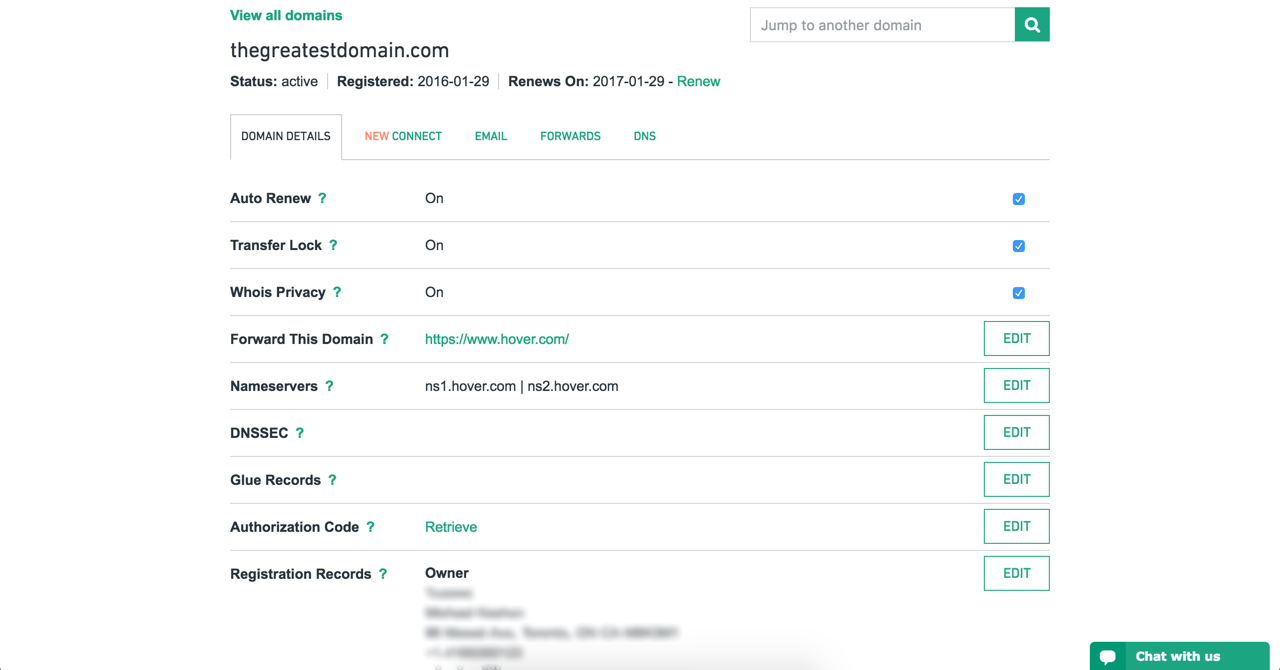The image size is (1280, 670).
Task: Click the Renew link
Action: point(698,81)
